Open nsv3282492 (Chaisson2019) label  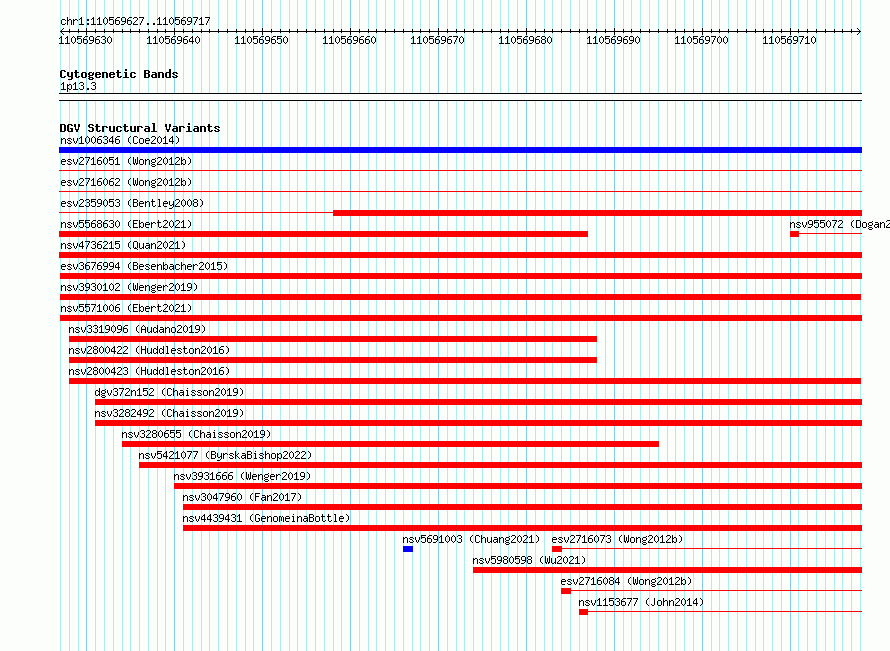(169, 413)
